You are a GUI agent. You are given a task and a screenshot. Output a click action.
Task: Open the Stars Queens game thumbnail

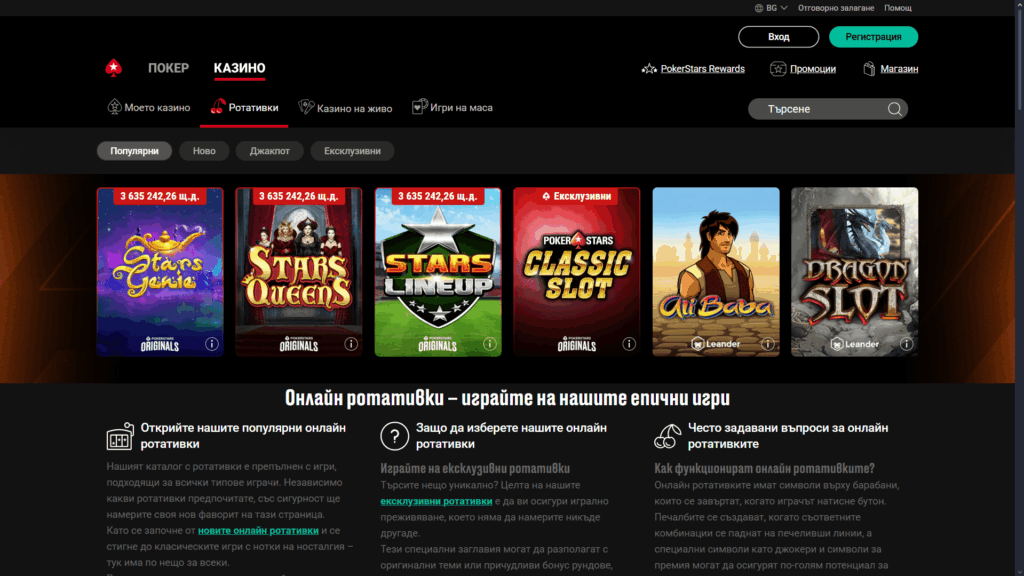298,270
